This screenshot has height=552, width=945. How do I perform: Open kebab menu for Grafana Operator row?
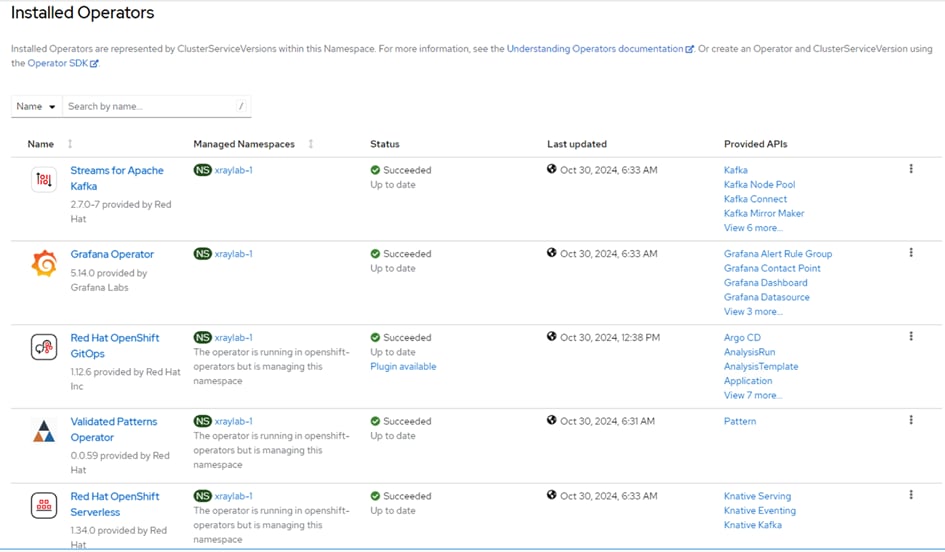(911, 252)
